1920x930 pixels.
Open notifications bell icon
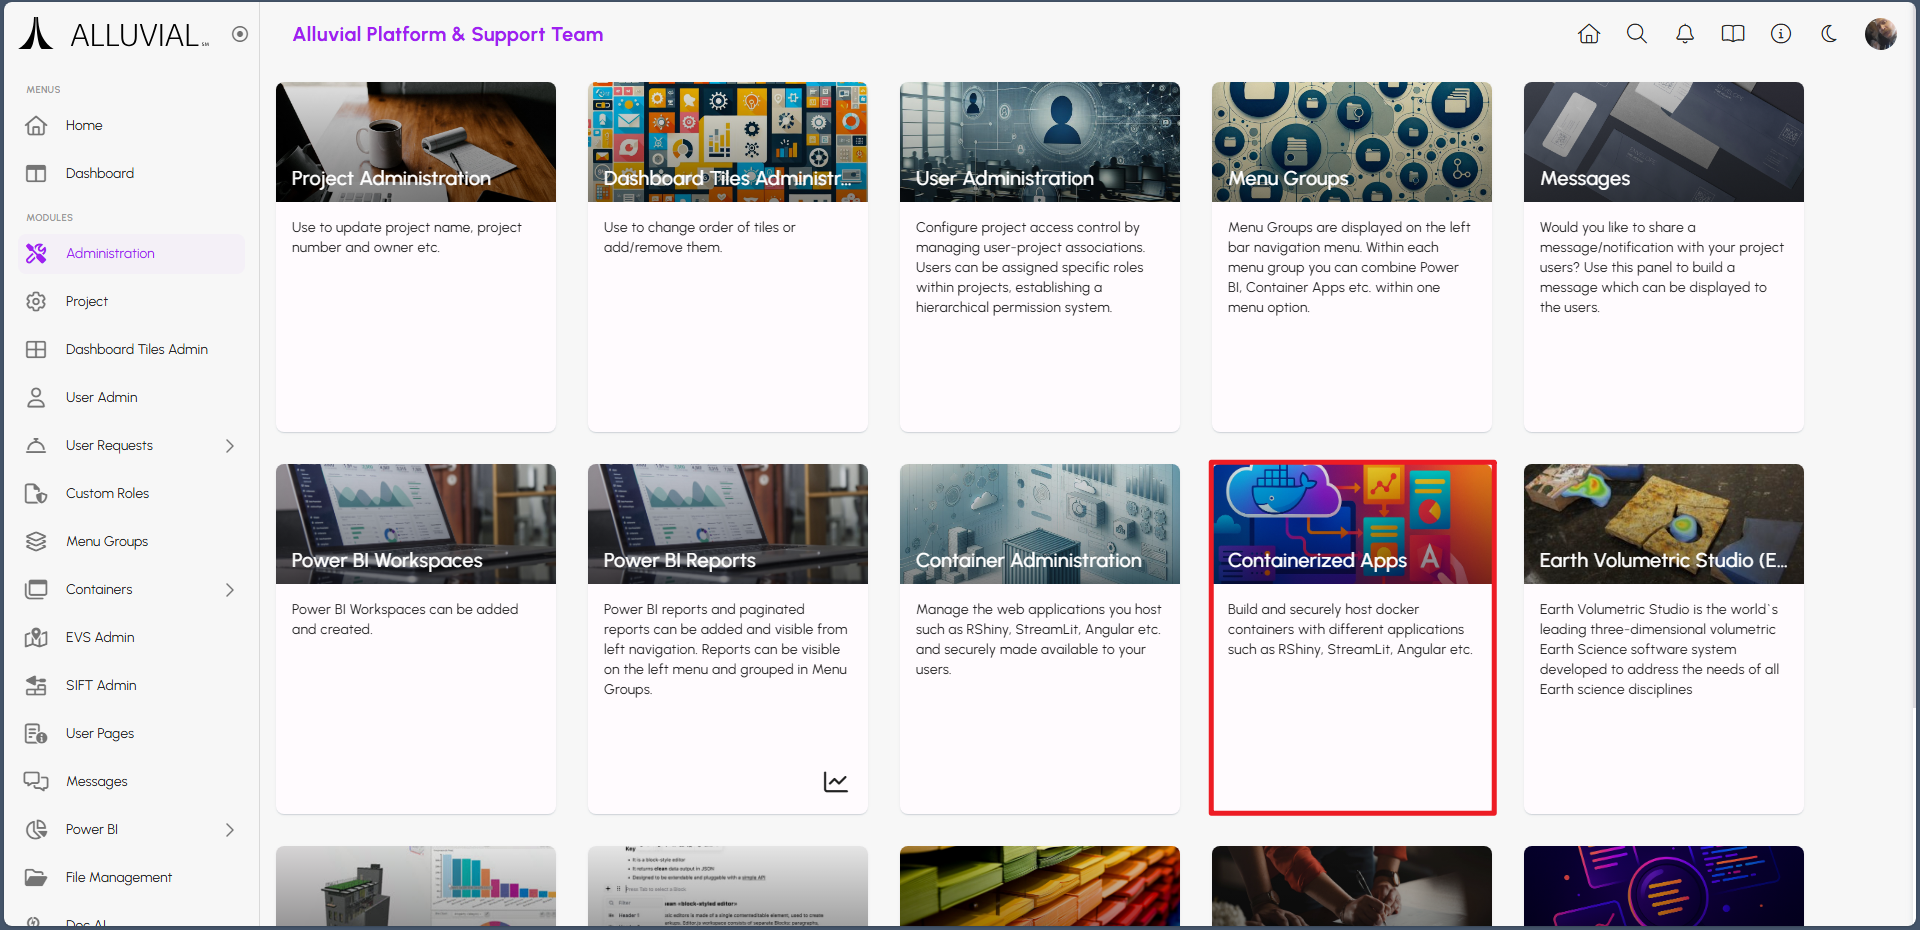point(1684,34)
